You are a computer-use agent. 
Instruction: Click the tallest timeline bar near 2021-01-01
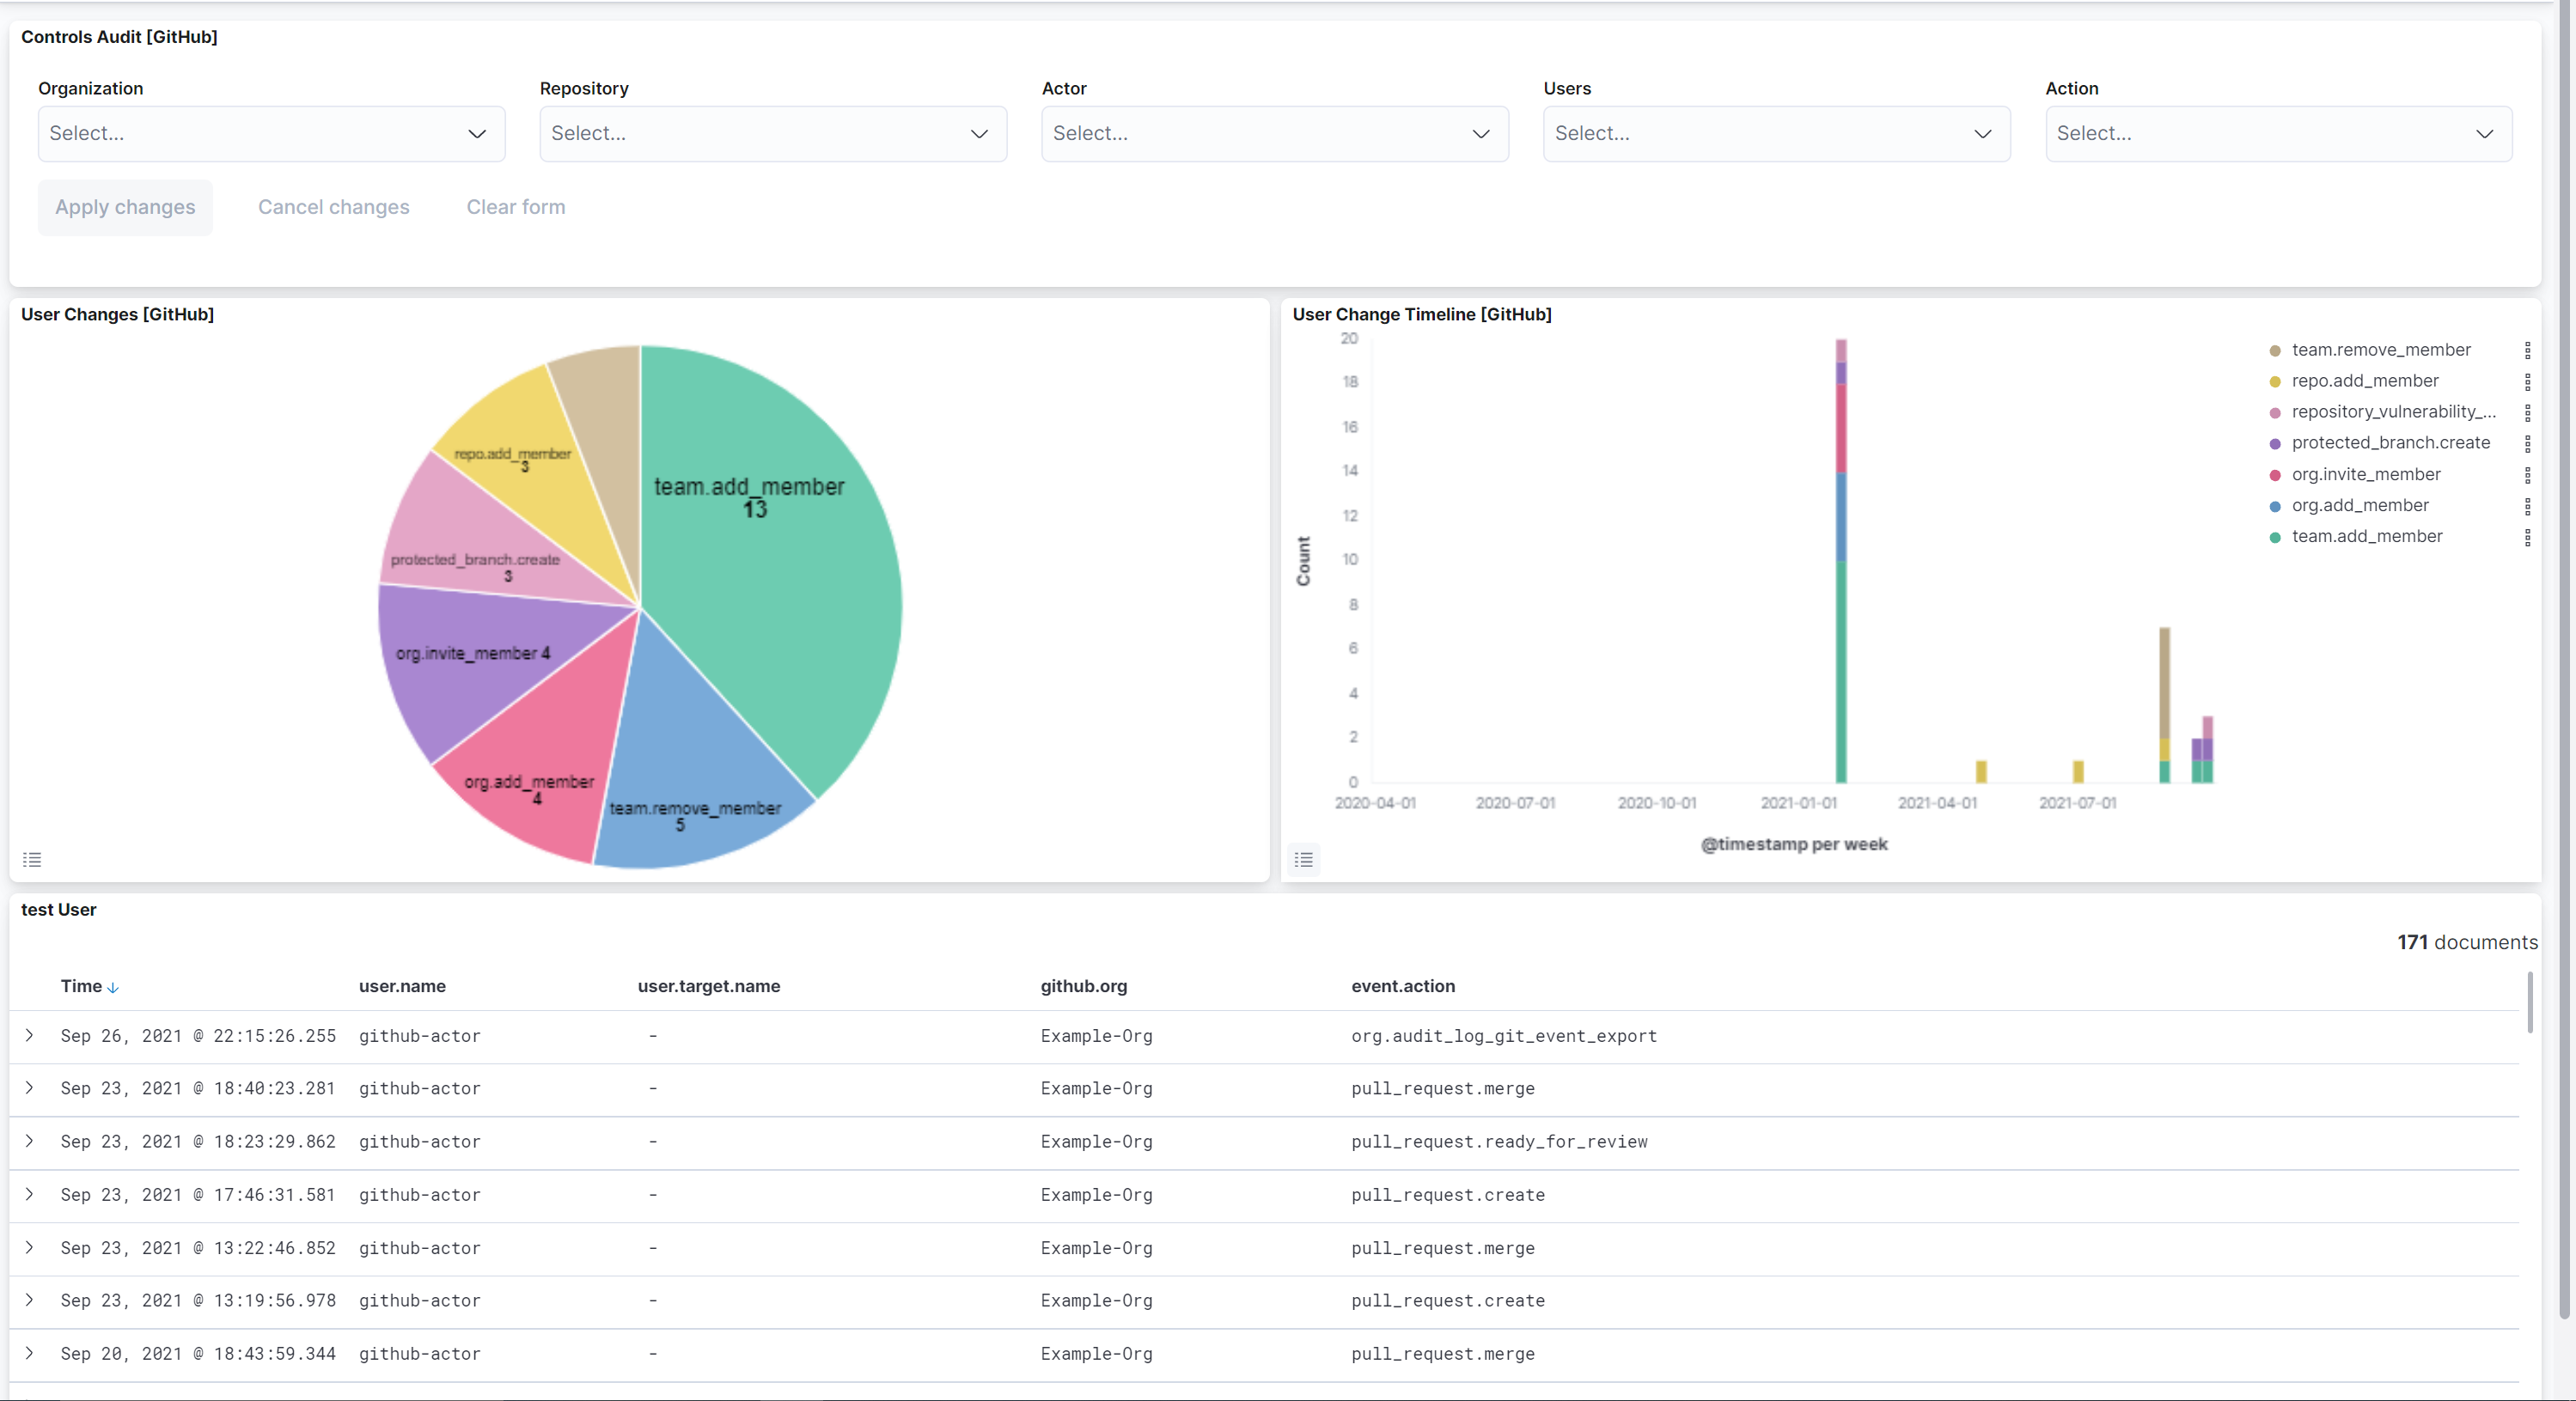click(1841, 560)
